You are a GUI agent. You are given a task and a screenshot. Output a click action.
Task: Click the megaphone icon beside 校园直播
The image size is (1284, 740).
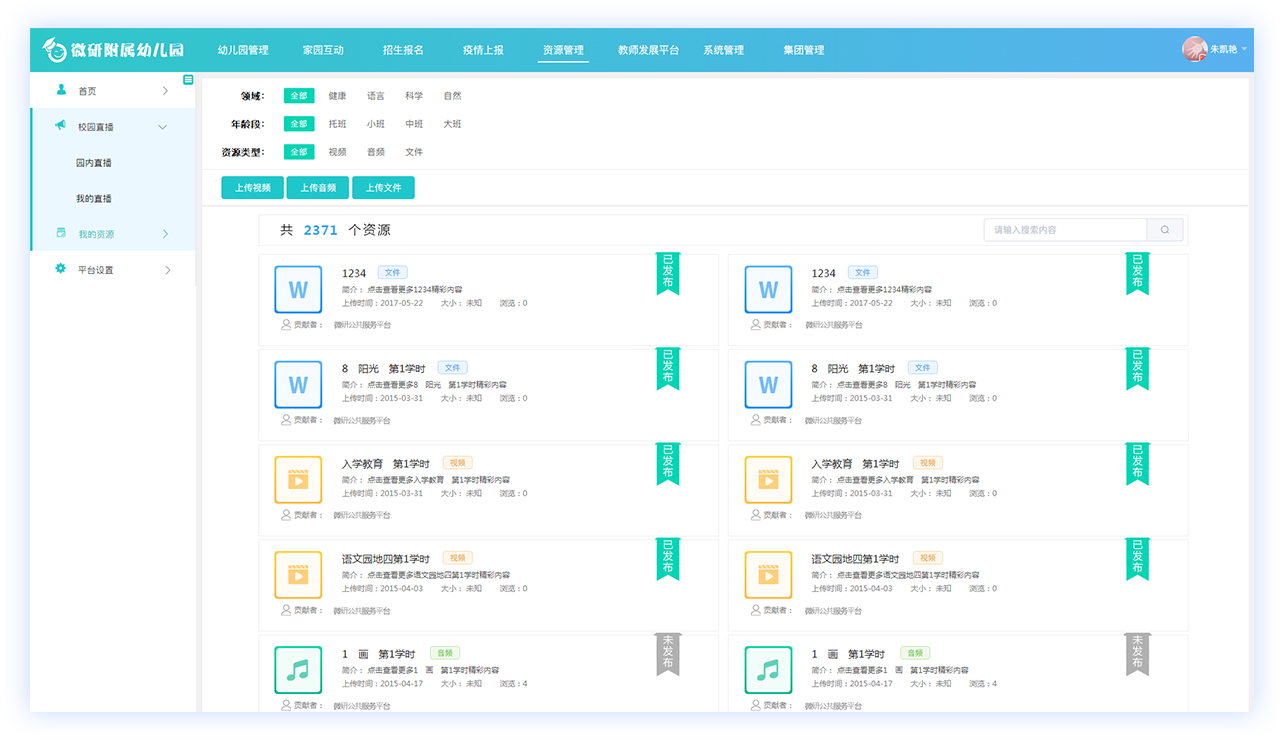point(61,126)
